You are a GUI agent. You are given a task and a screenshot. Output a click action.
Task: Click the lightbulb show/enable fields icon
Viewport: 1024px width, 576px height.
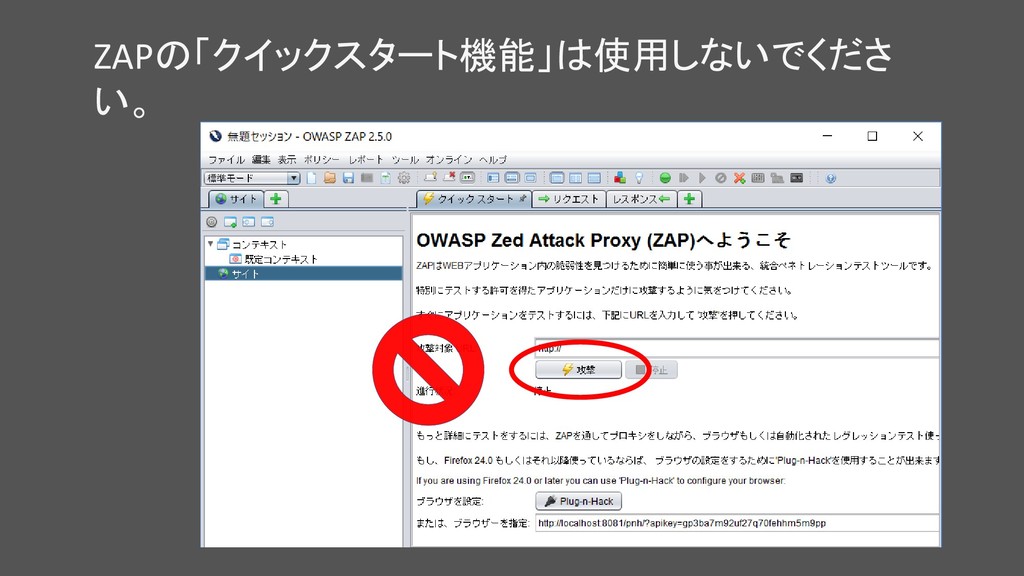tap(640, 178)
